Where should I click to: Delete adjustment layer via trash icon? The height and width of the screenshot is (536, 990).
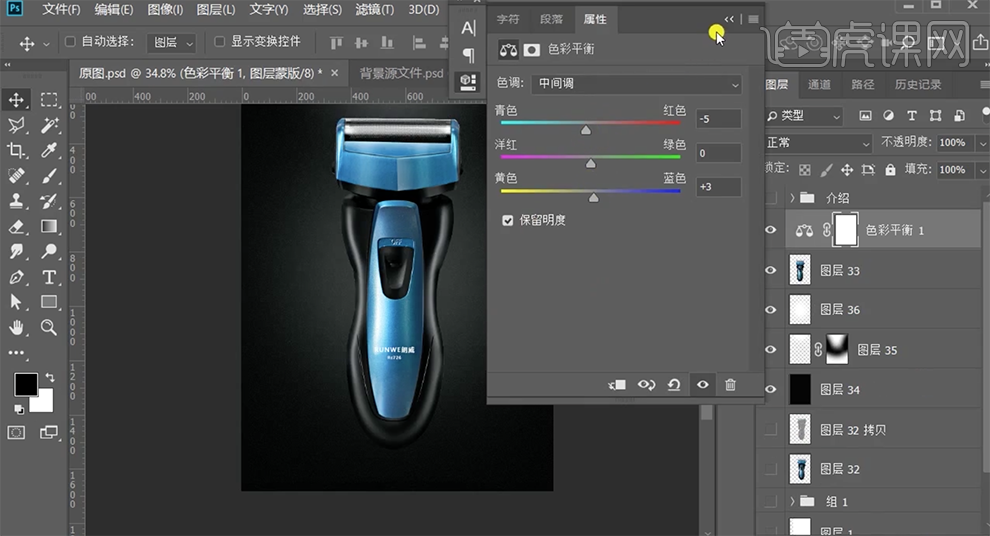(x=730, y=385)
